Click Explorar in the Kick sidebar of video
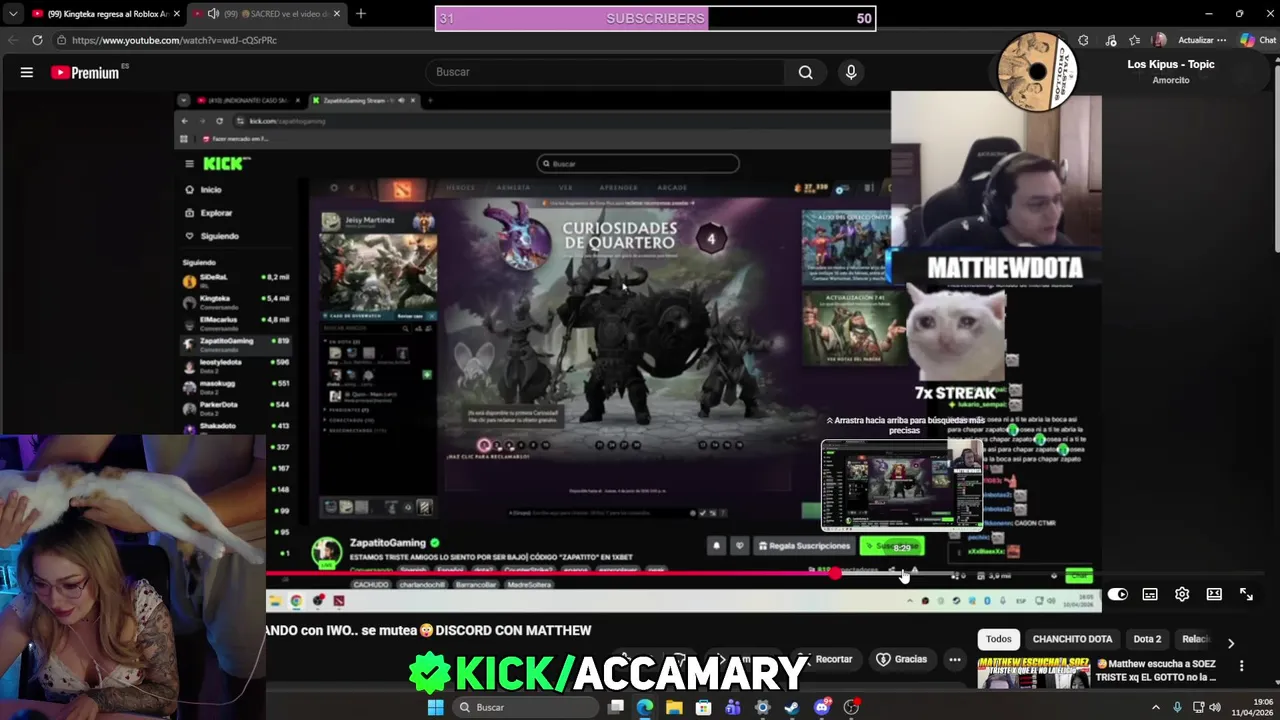The width and height of the screenshot is (1280, 720). [216, 213]
